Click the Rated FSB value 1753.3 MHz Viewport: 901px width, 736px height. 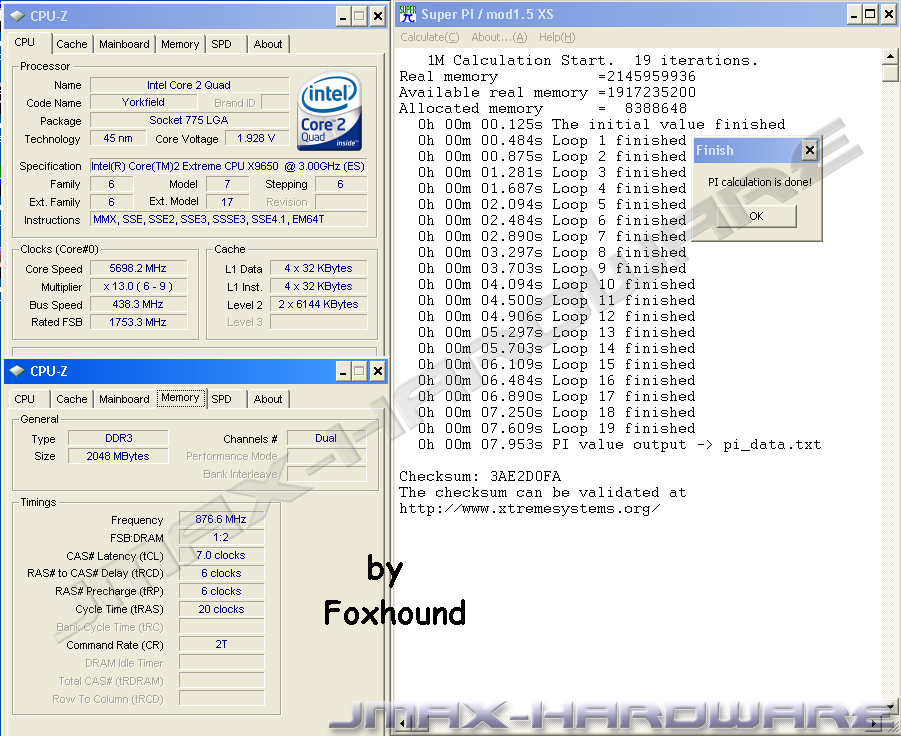(138, 322)
